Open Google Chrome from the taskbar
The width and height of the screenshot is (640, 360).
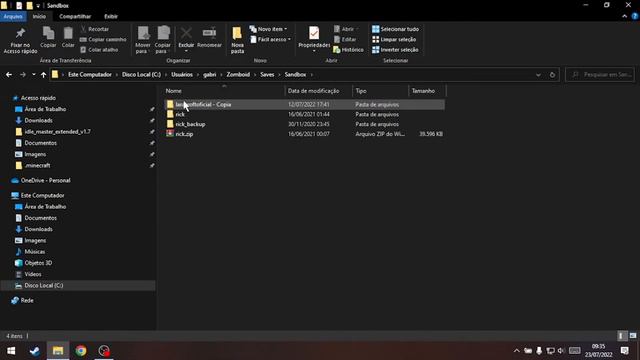81,351
